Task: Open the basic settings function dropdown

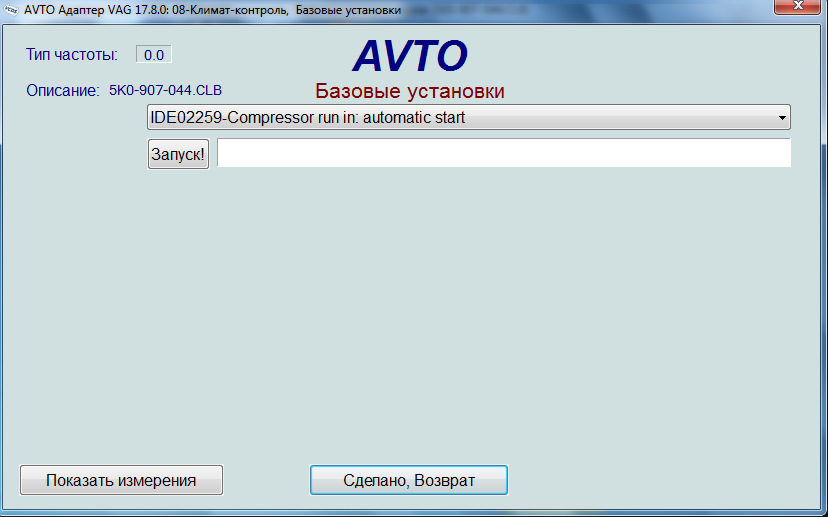Action: [x=468, y=117]
